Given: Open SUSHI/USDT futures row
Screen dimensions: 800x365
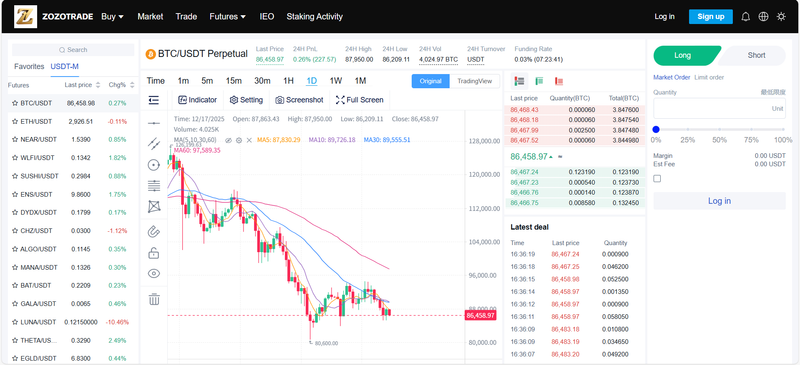Looking at the screenshot, I should point(73,176).
